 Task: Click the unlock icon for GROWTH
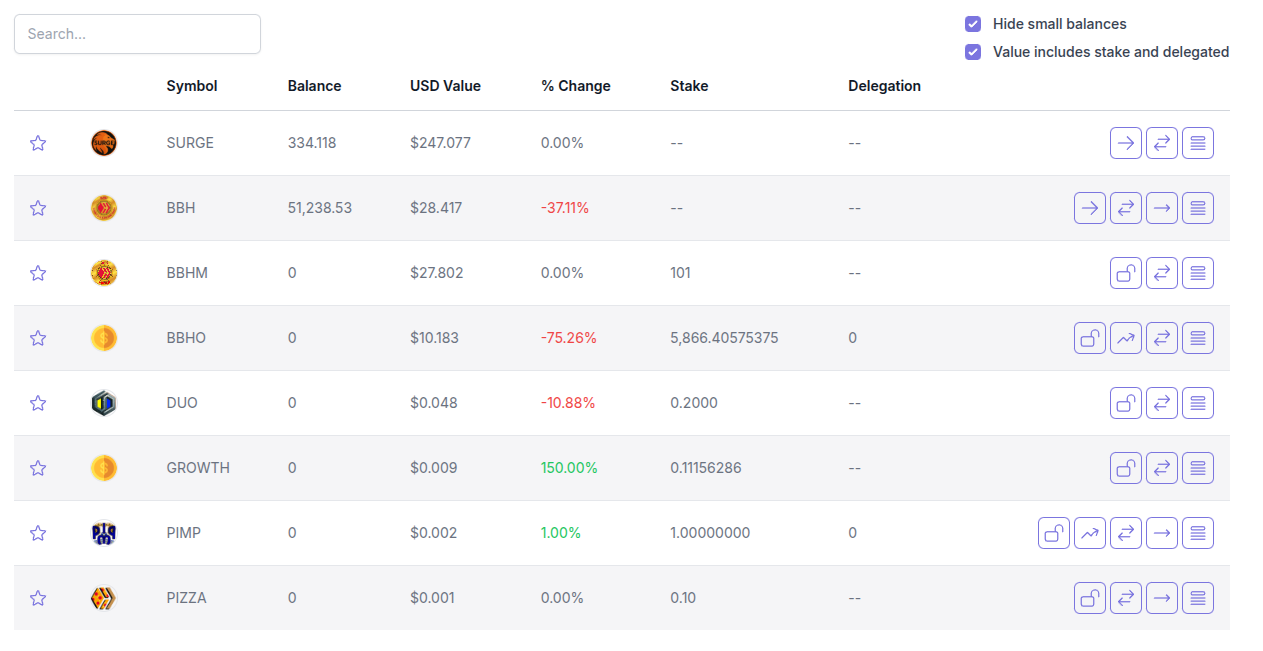coord(1126,468)
